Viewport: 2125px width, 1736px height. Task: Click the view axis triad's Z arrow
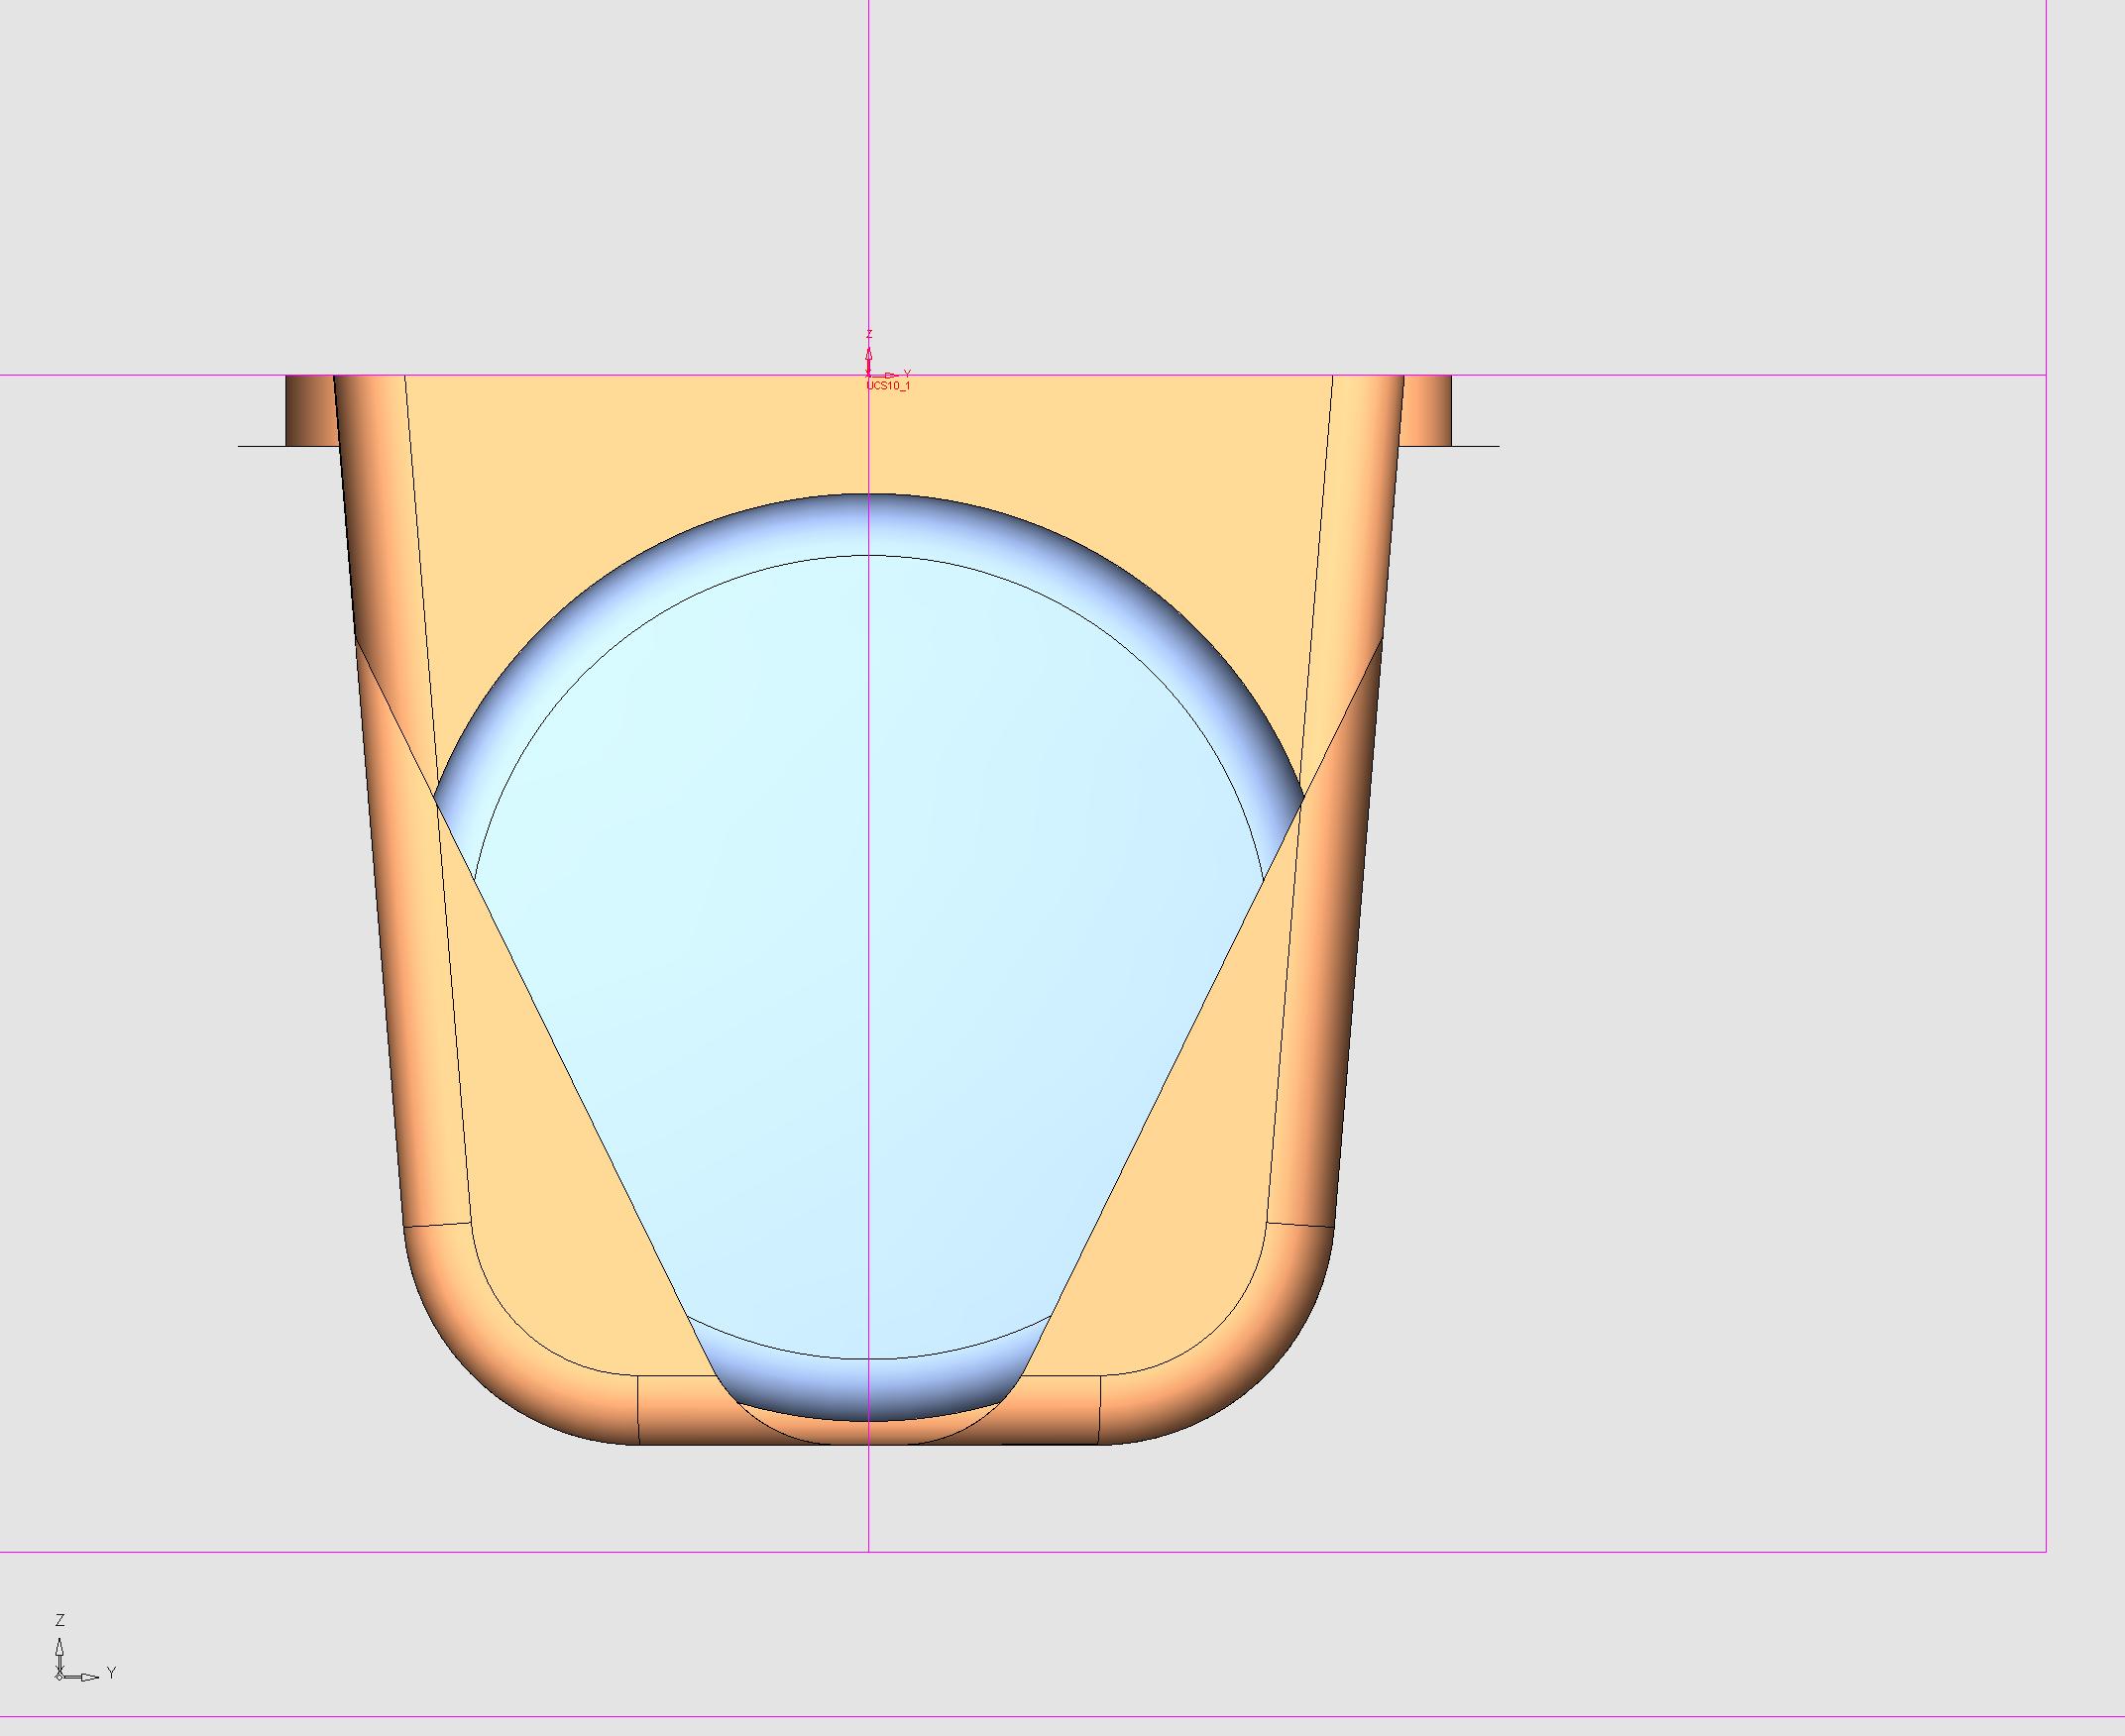(60, 1649)
